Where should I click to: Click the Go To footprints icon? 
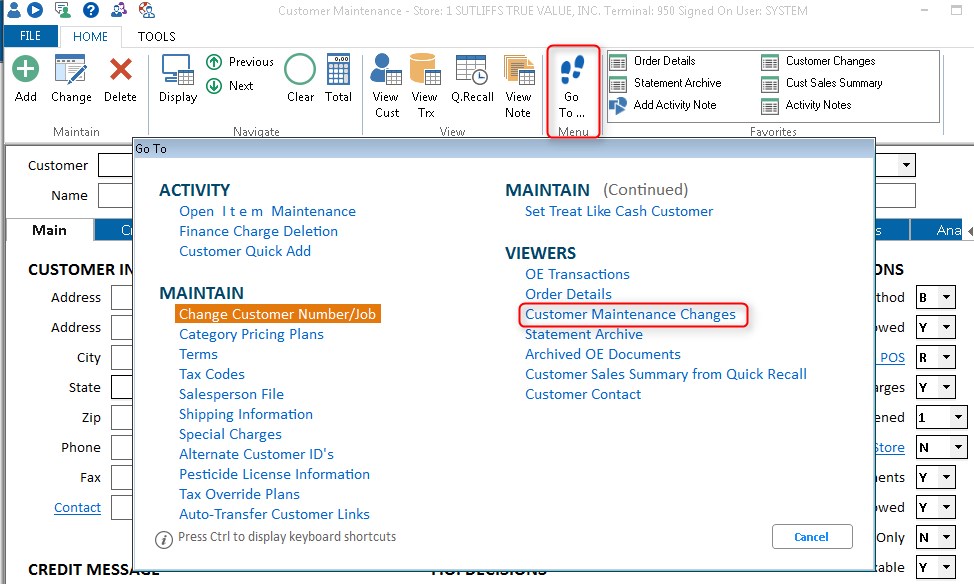[x=572, y=72]
